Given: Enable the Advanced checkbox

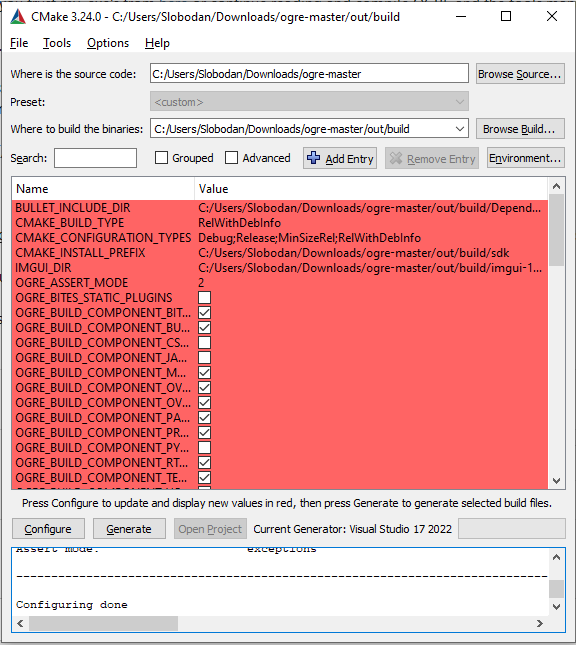Looking at the screenshot, I should (231, 158).
